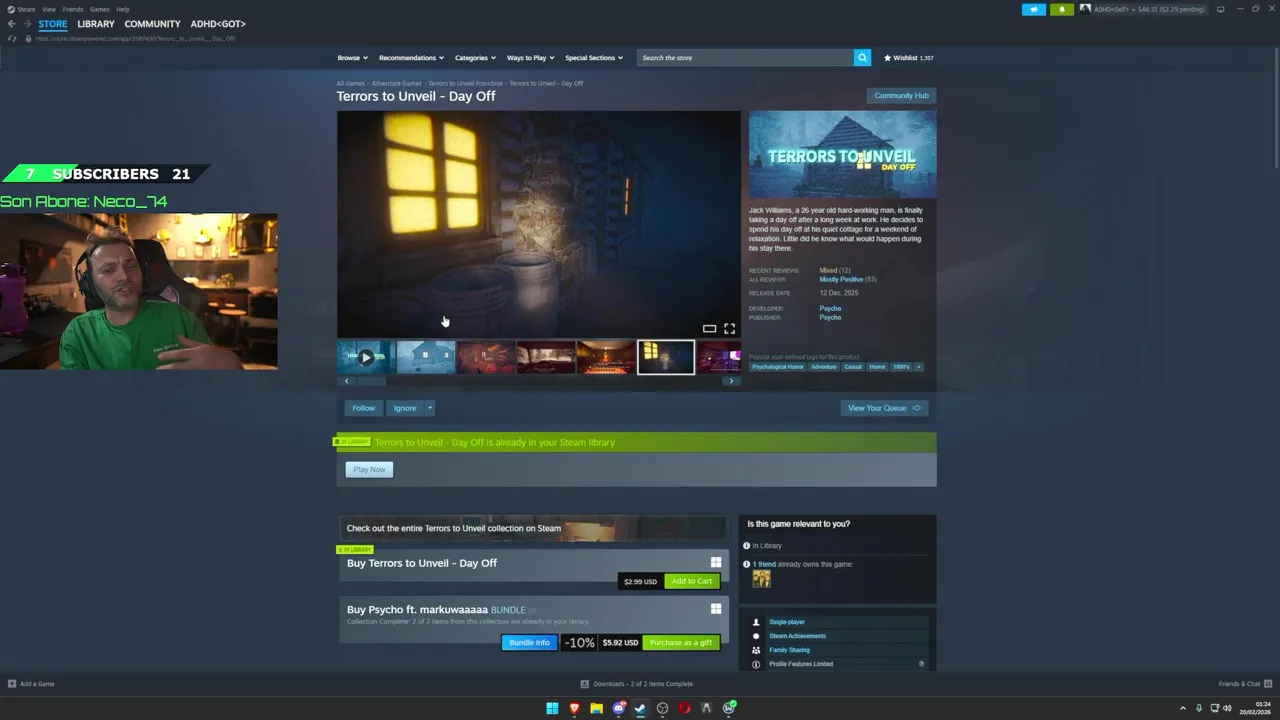
Task: Open Opera browser from taskbar
Action: [x=684, y=708]
